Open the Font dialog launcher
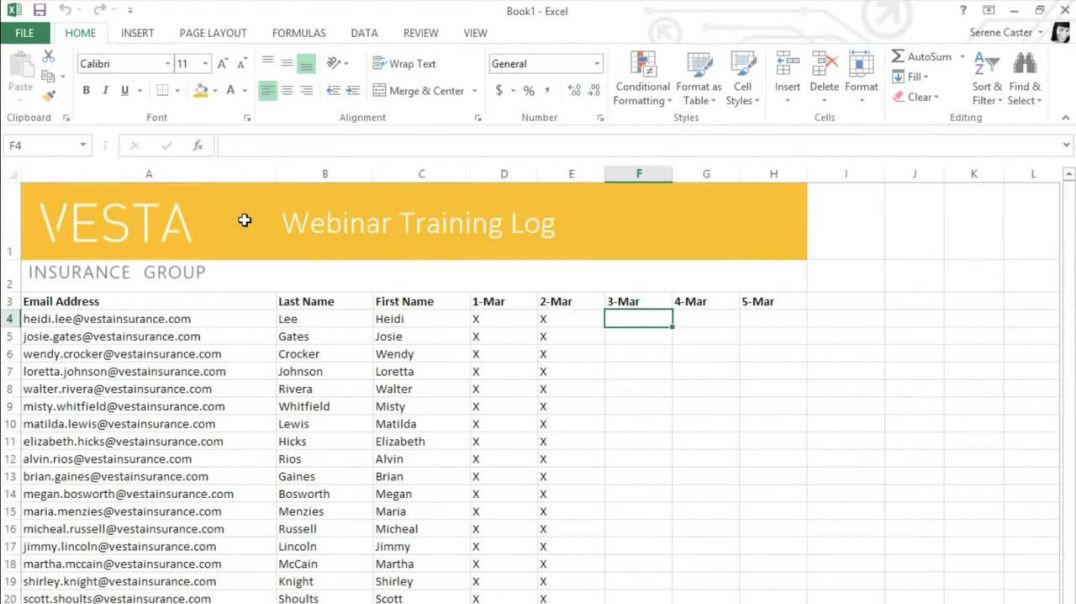This screenshot has height=604, width=1076. [247, 118]
